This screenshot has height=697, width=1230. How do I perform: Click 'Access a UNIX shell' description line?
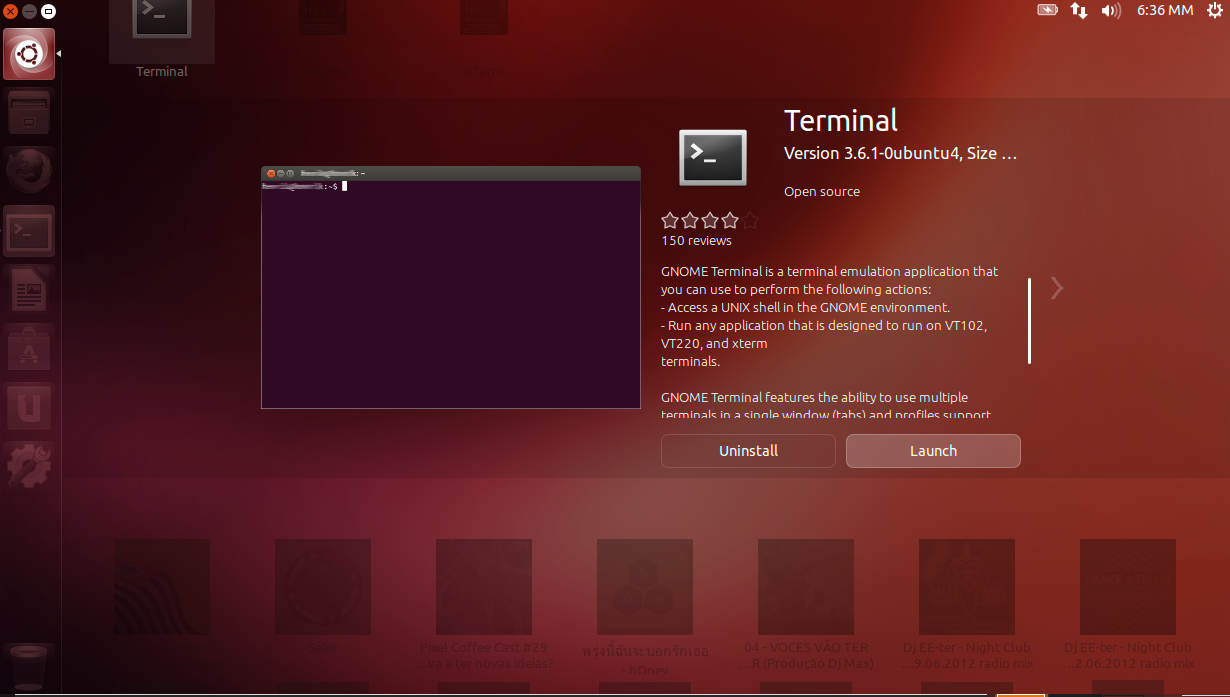806,308
